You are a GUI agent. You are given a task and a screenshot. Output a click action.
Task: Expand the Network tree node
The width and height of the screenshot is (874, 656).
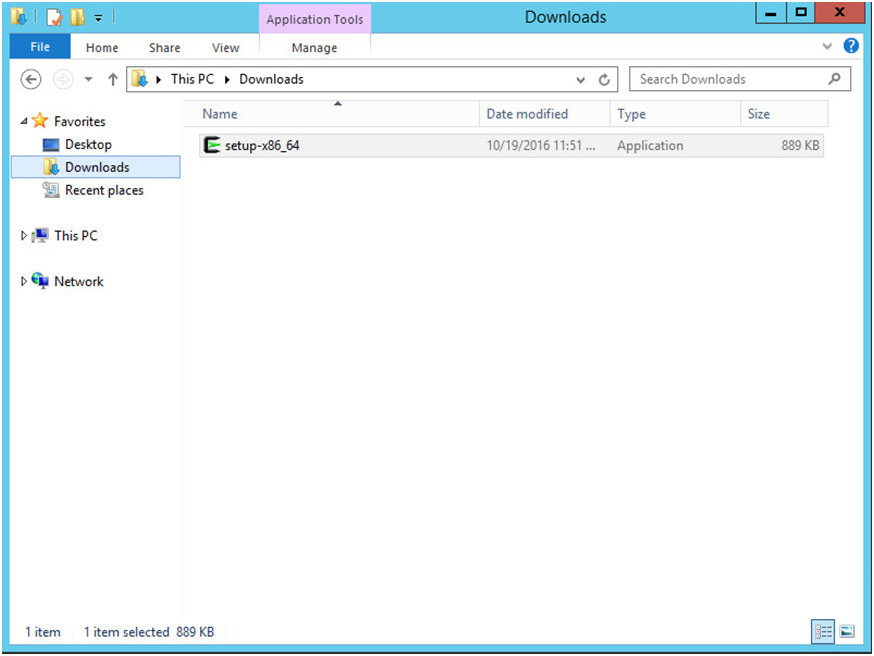pyautogui.click(x=24, y=281)
